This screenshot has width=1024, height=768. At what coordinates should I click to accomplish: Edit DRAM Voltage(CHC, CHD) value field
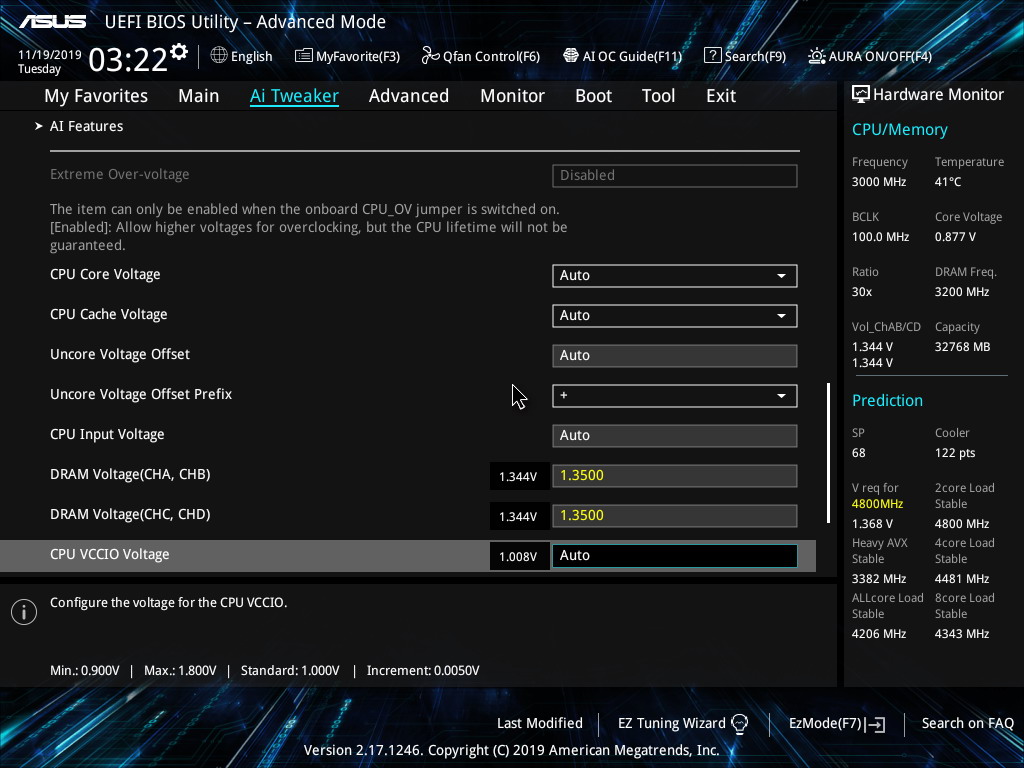click(675, 515)
